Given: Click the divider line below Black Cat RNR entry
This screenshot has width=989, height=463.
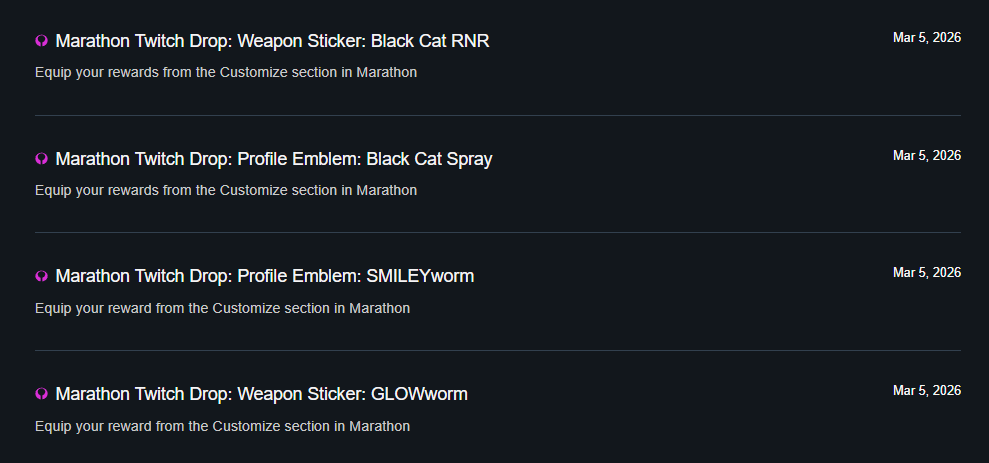Looking at the screenshot, I should pyautogui.click(x=497, y=115).
